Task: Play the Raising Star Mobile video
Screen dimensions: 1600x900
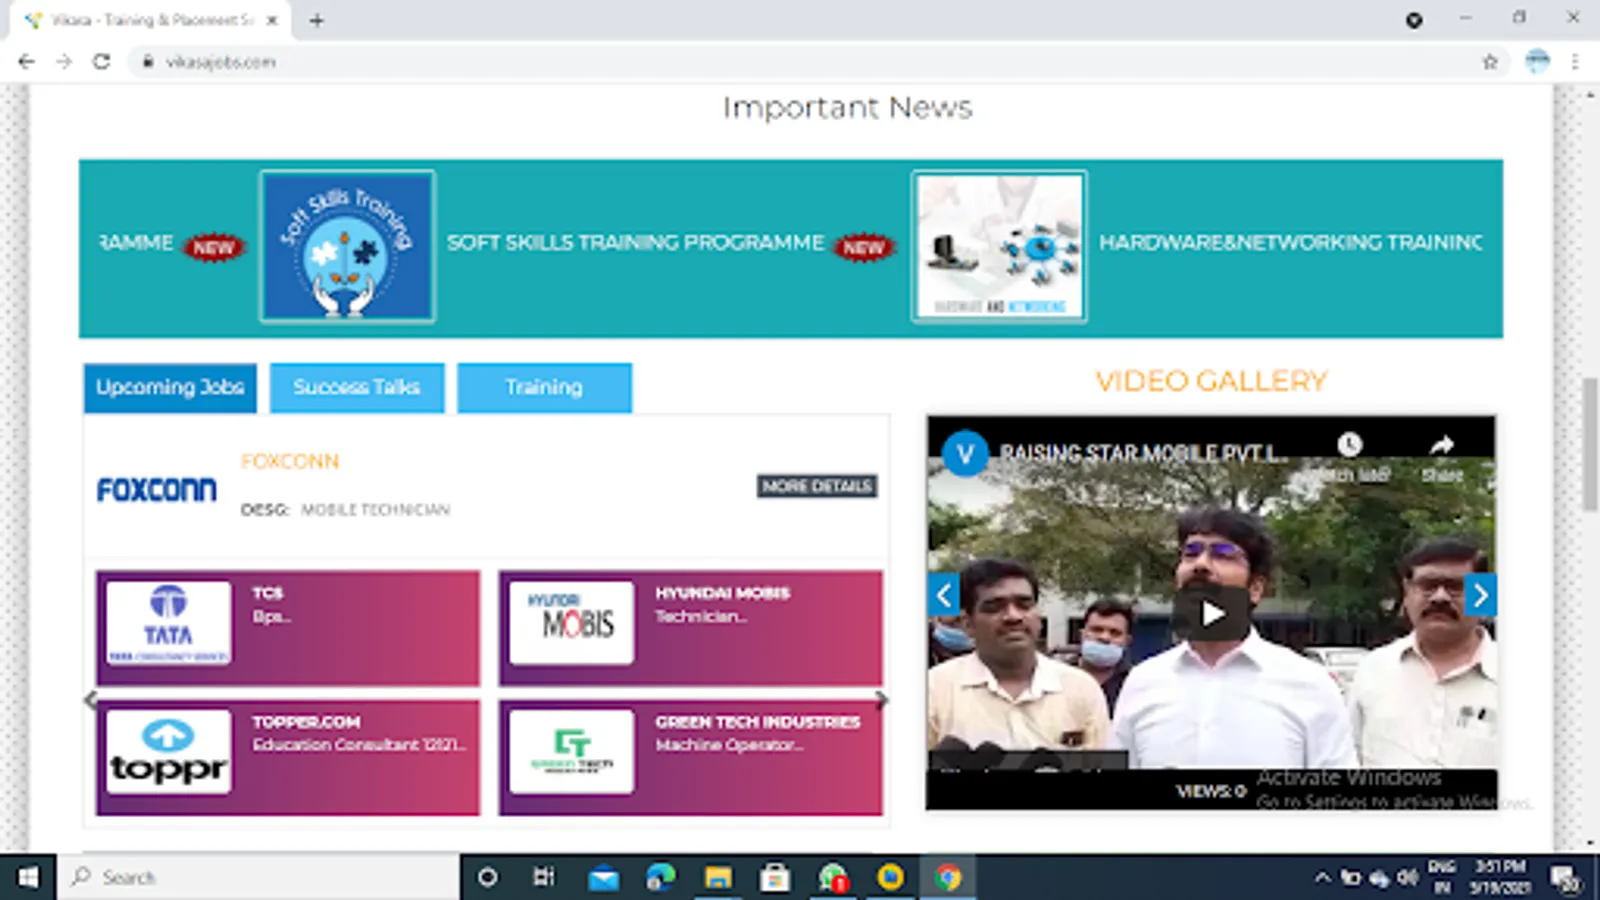Action: (1212, 613)
